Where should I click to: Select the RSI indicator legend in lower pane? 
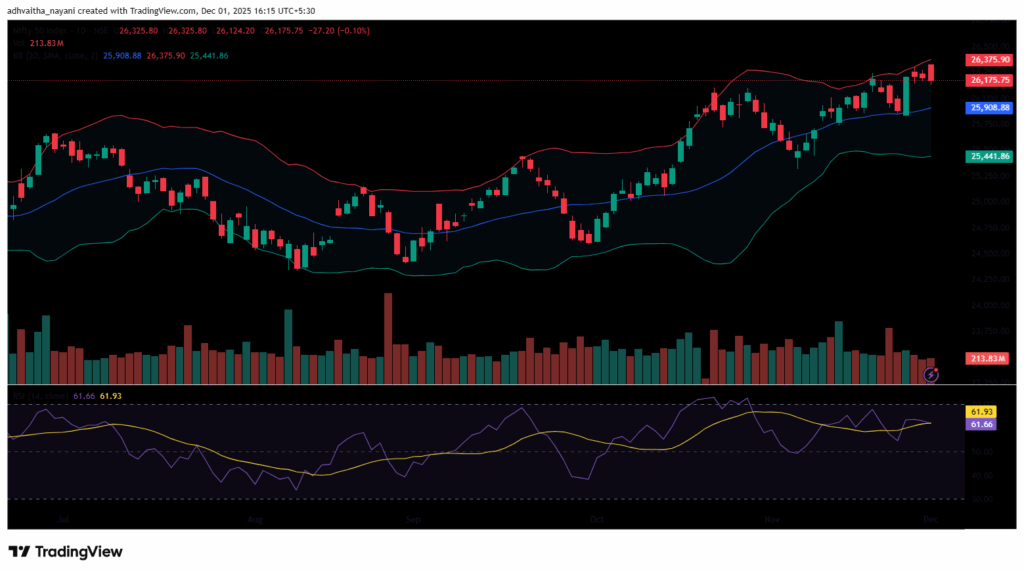pos(40,397)
